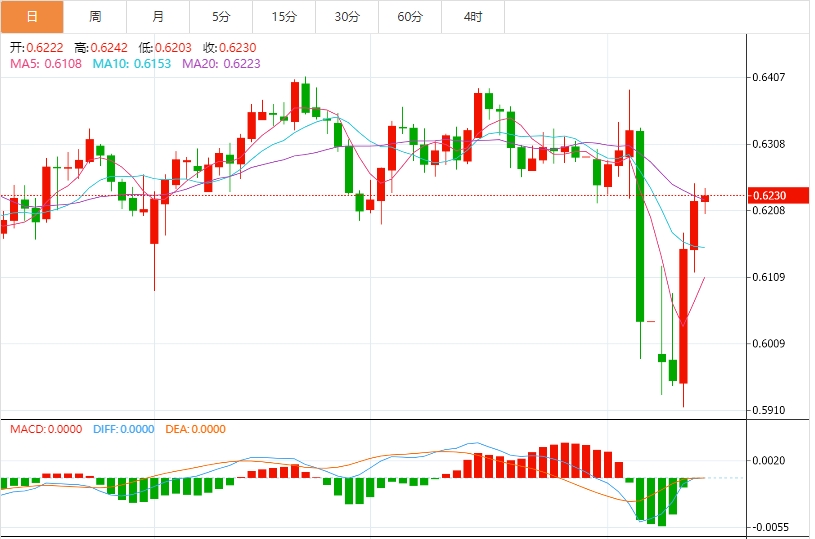Screen dimensions: 815x539
Task: Click the red current price label 0.6230
Action: pos(778,195)
